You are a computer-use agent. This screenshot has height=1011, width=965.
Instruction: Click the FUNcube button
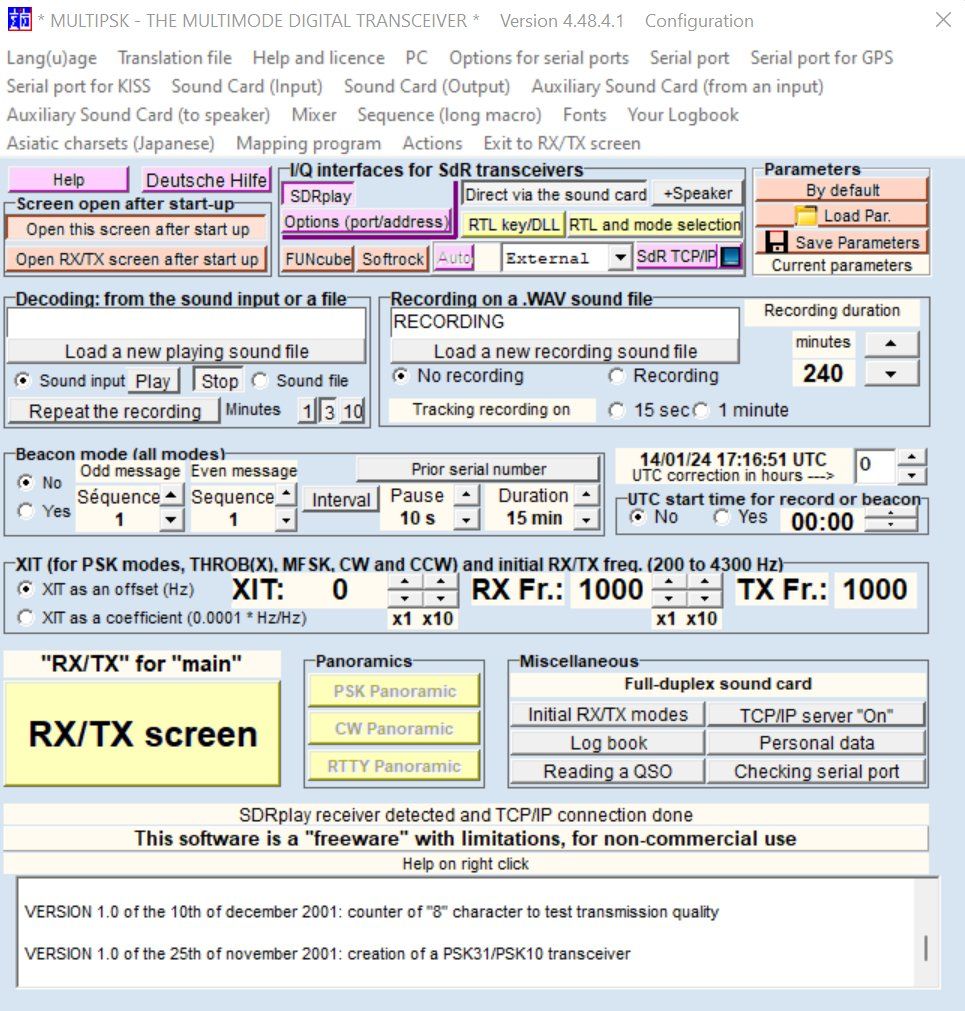(318, 259)
